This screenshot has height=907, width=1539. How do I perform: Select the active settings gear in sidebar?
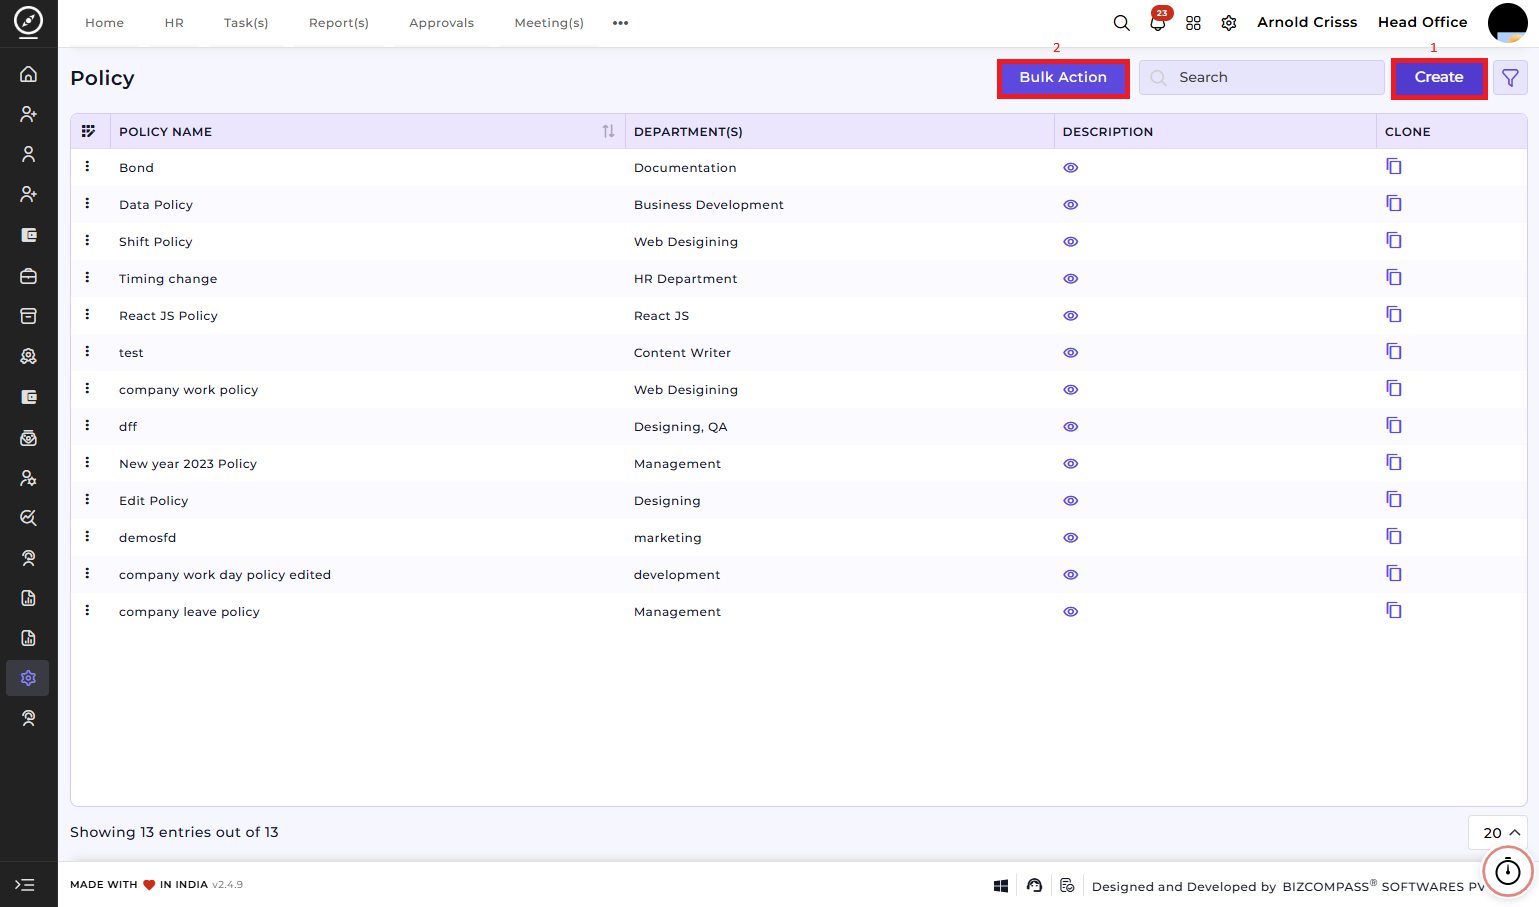(28, 678)
